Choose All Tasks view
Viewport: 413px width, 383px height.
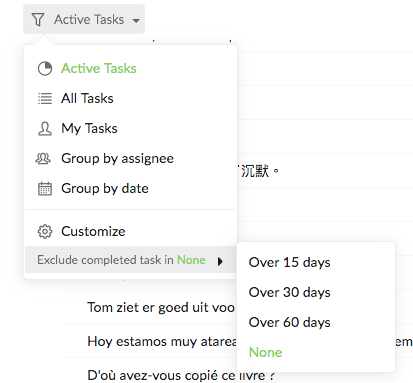[x=87, y=98]
